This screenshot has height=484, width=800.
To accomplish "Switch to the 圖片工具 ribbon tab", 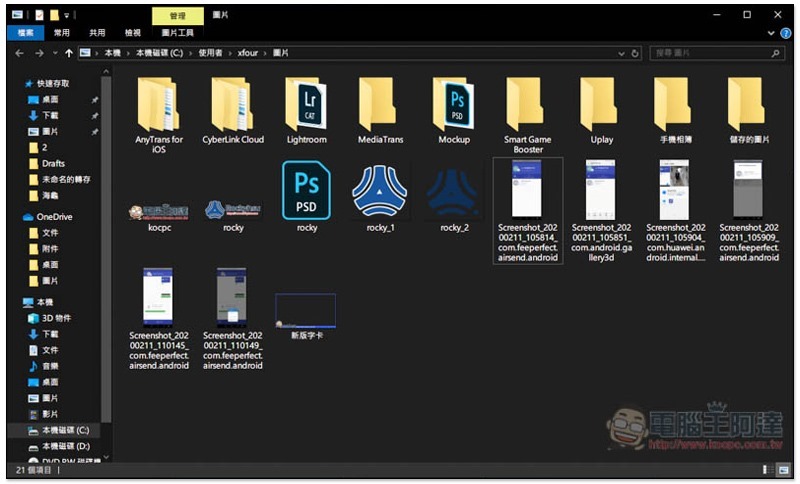I will click(178, 33).
